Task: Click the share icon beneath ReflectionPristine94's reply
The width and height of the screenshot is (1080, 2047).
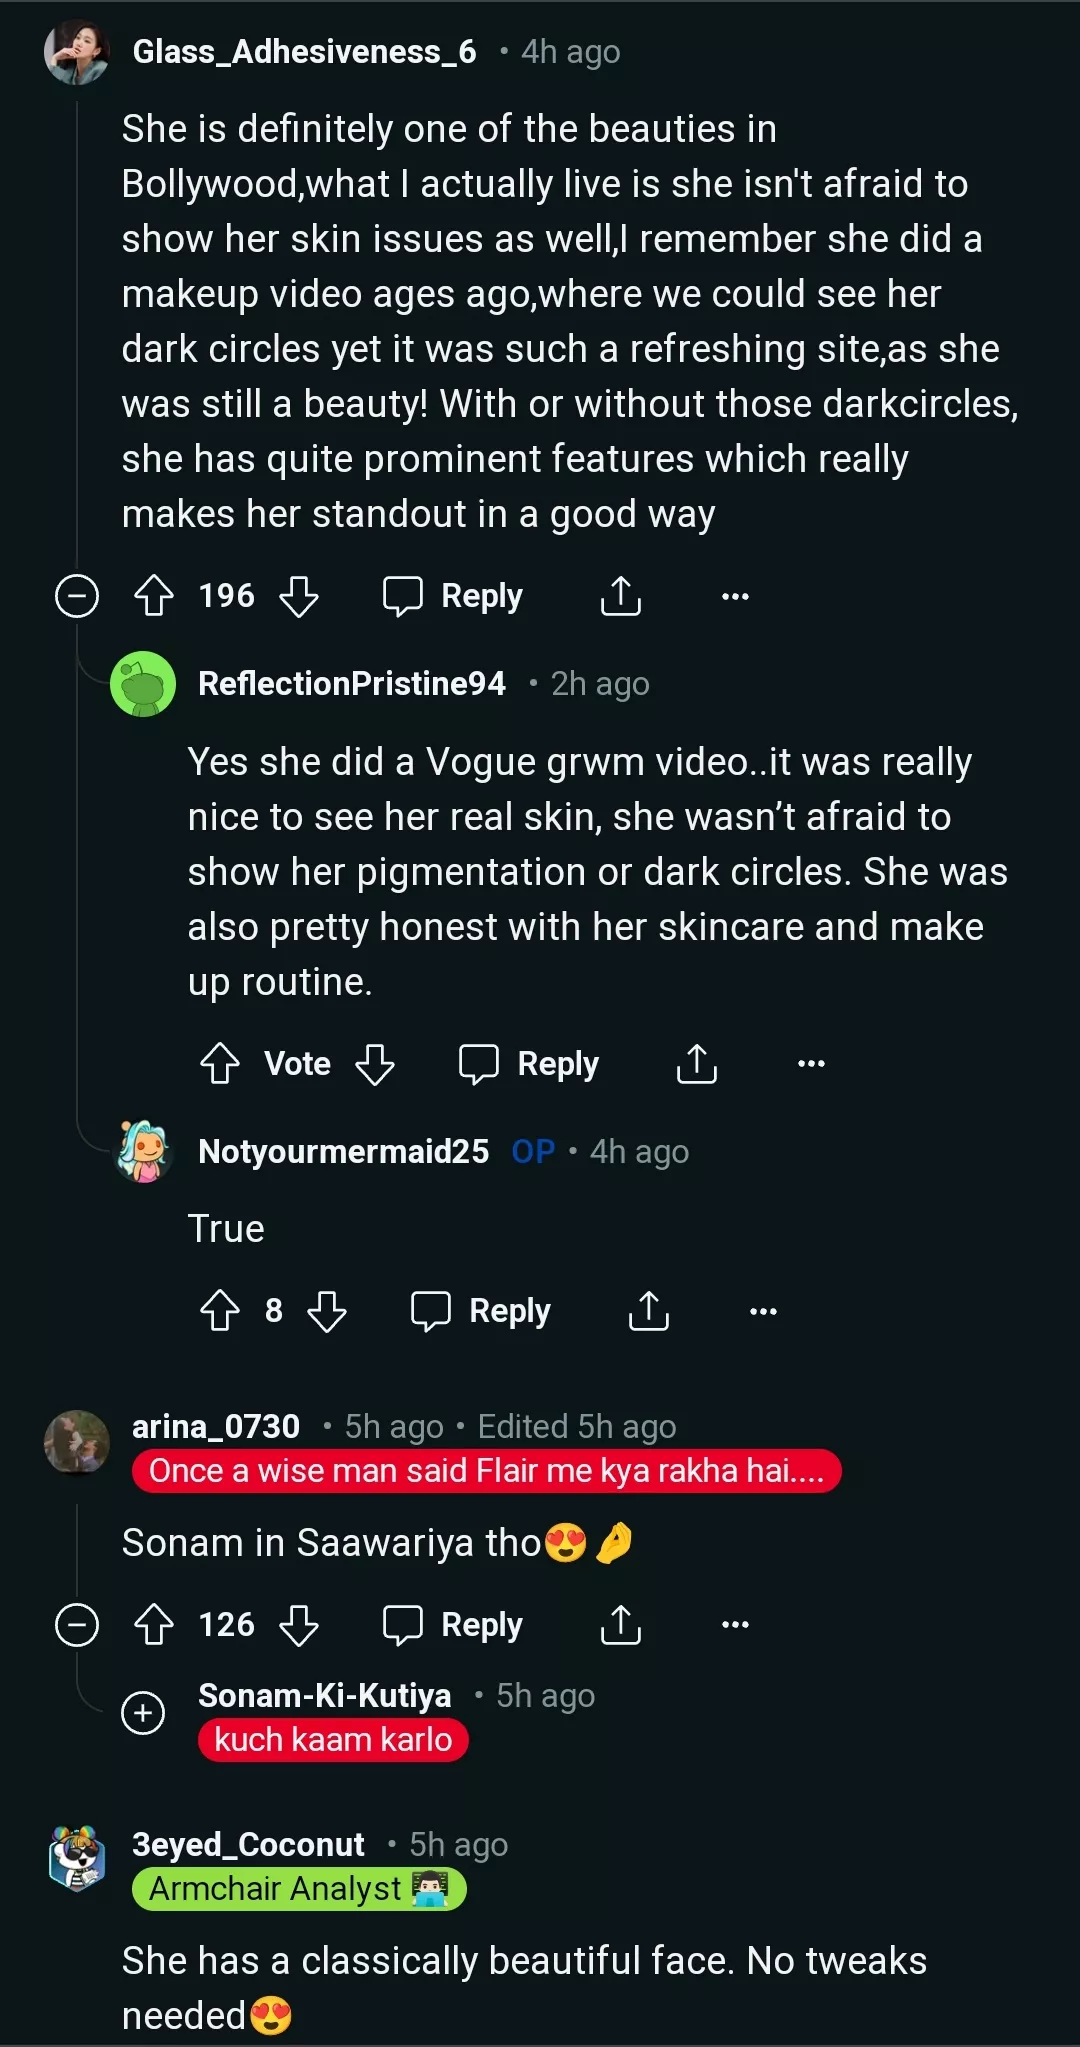Action: point(696,1063)
